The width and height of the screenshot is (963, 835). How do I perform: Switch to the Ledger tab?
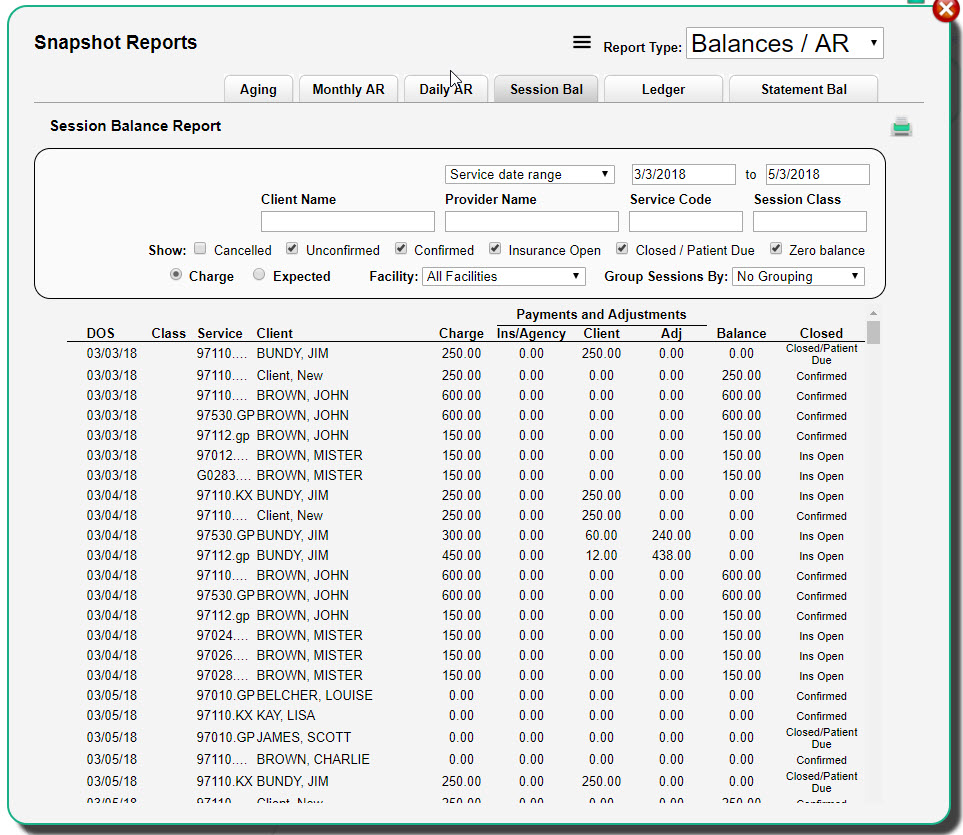pyautogui.click(x=663, y=89)
